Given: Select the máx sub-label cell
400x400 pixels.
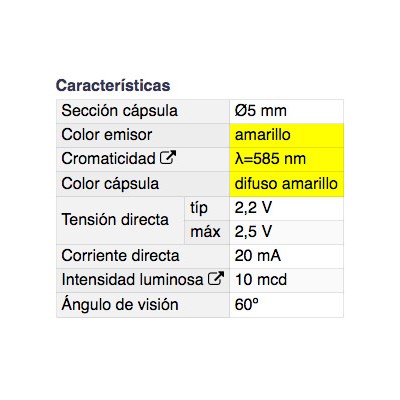Looking at the screenshot, I should pos(207,232).
